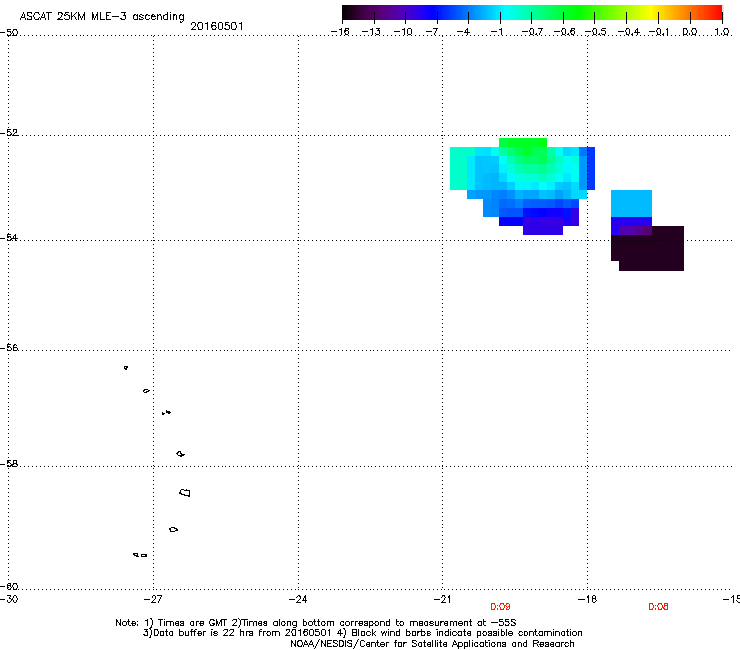Click the -0.4 label on the color scale
This screenshot has width=740, height=650.
tap(629, 32)
